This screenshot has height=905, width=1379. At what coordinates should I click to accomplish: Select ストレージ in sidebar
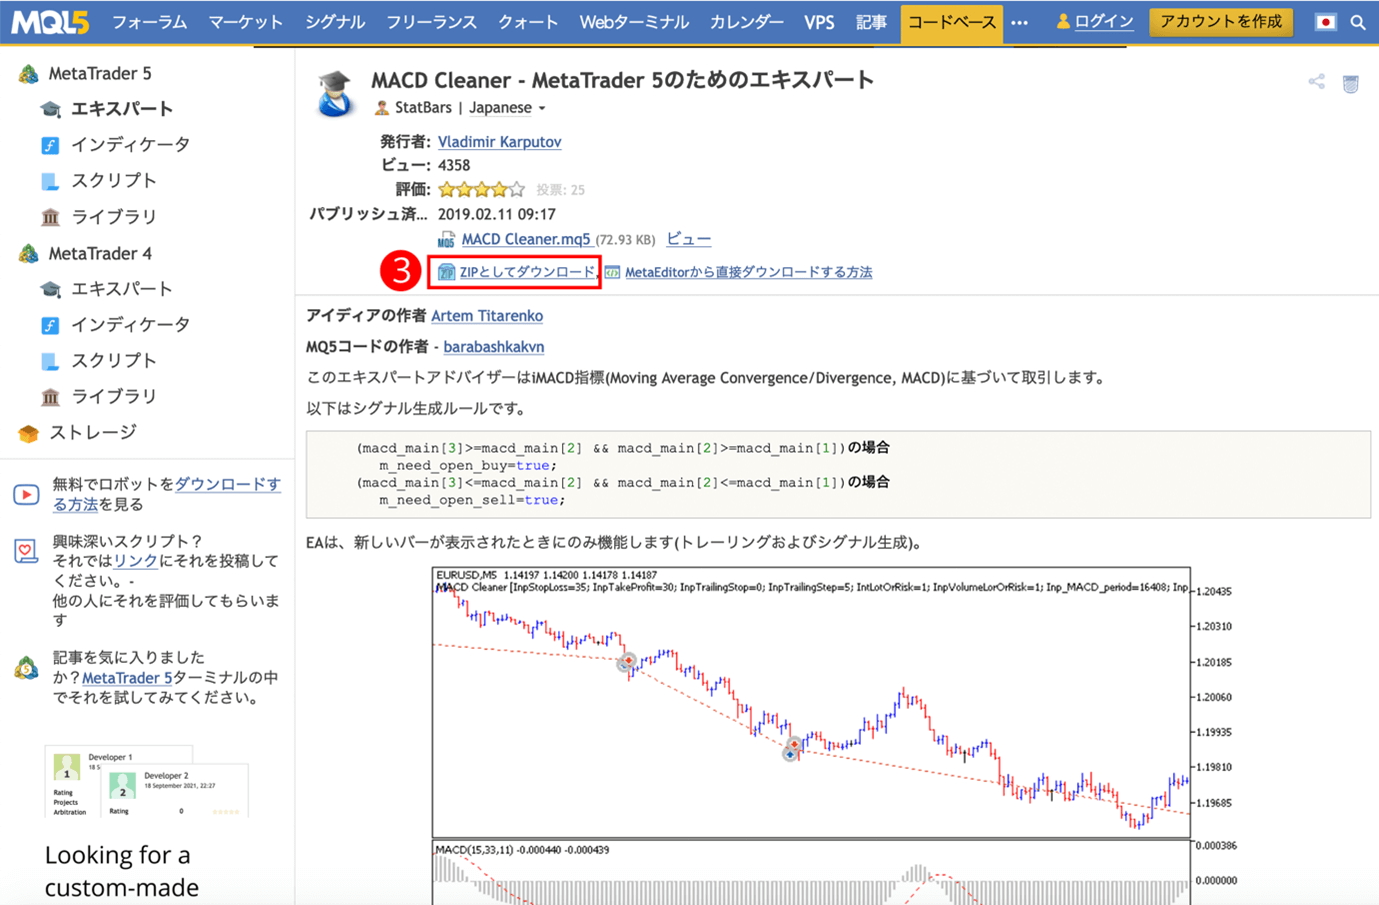pyautogui.click(x=93, y=433)
